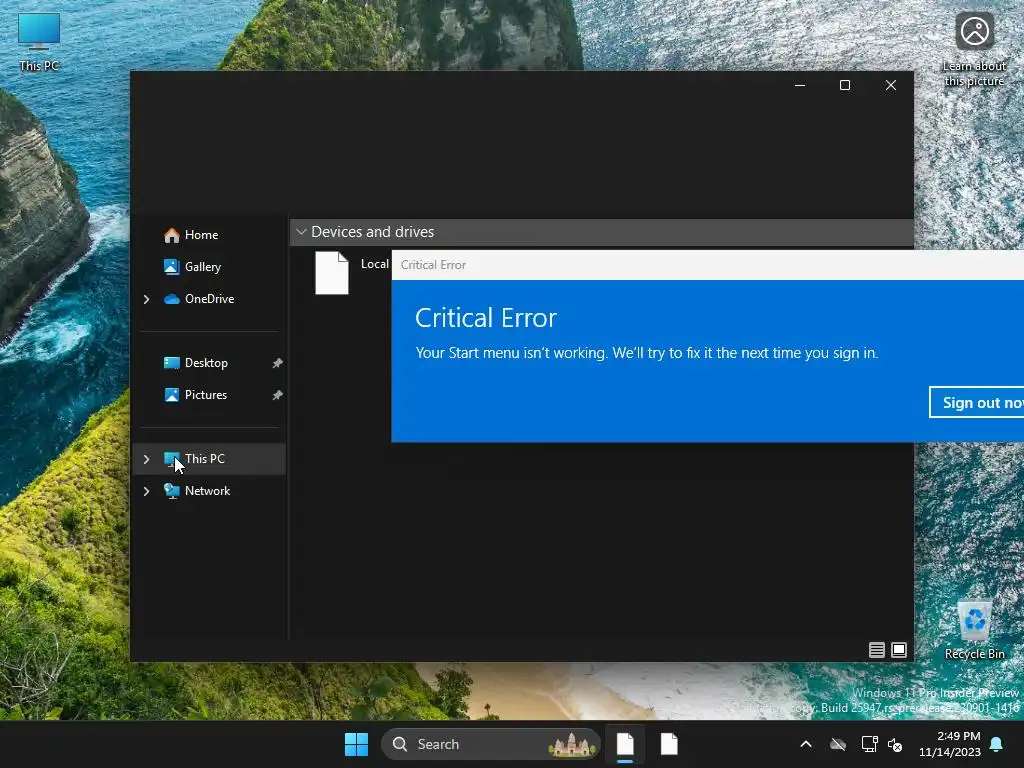Select the Local disk drive icon
1024x768 pixels.
(332, 273)
